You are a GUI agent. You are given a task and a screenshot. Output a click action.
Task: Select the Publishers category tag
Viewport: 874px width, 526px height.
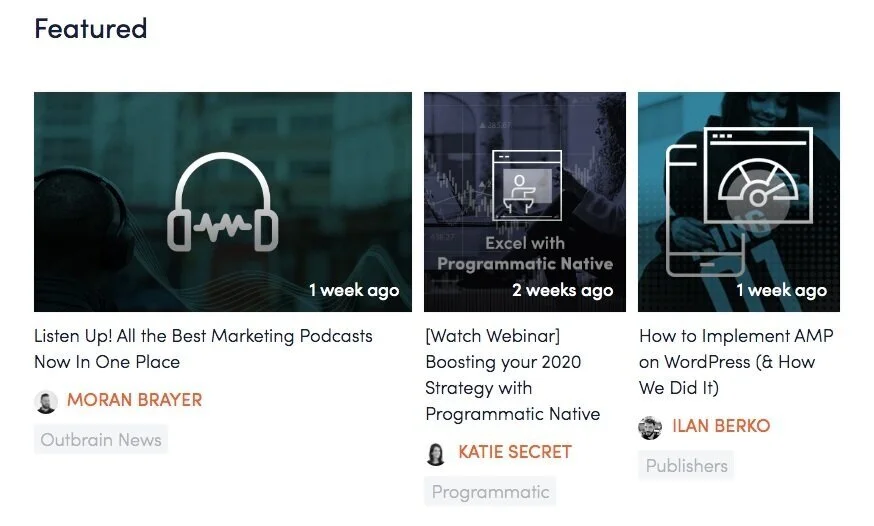[x=686, y=465]
